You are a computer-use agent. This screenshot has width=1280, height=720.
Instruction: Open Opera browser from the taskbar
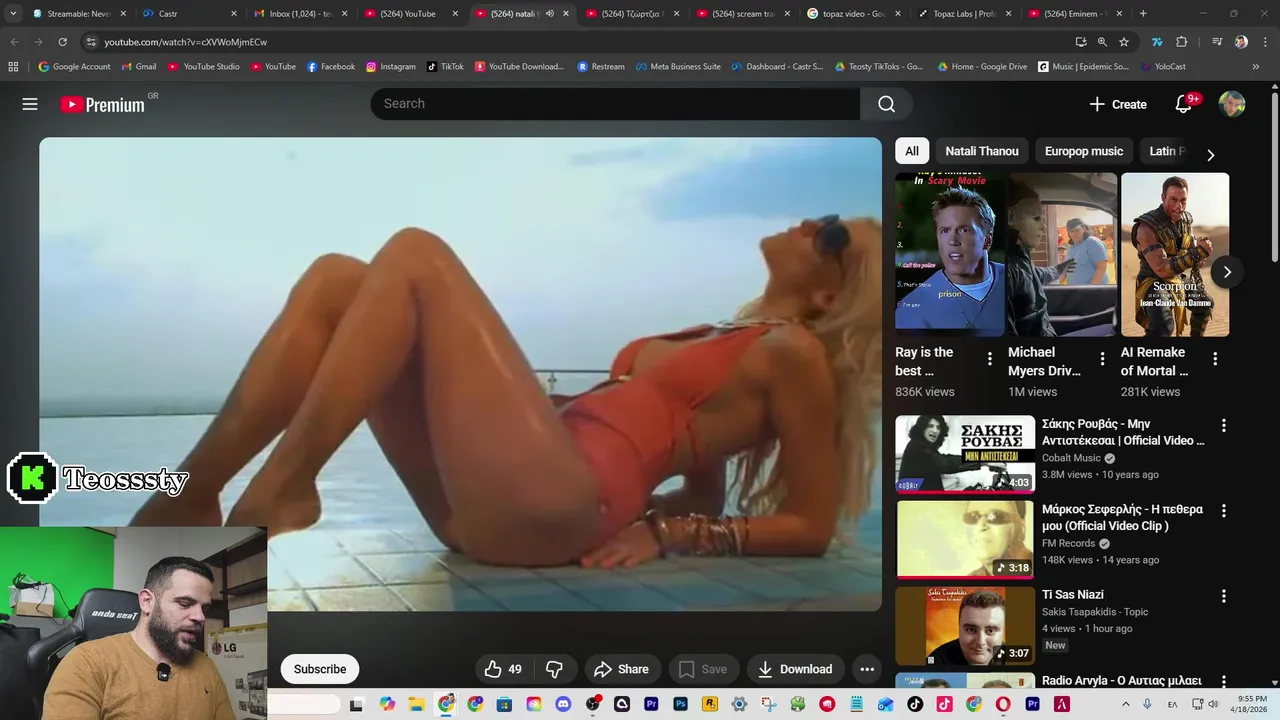point(1003,704)
